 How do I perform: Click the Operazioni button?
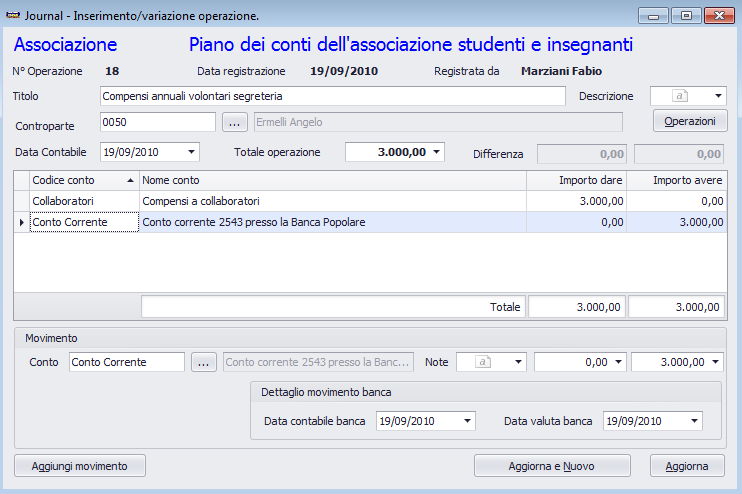pyautogui.click(x=690, y=121)
